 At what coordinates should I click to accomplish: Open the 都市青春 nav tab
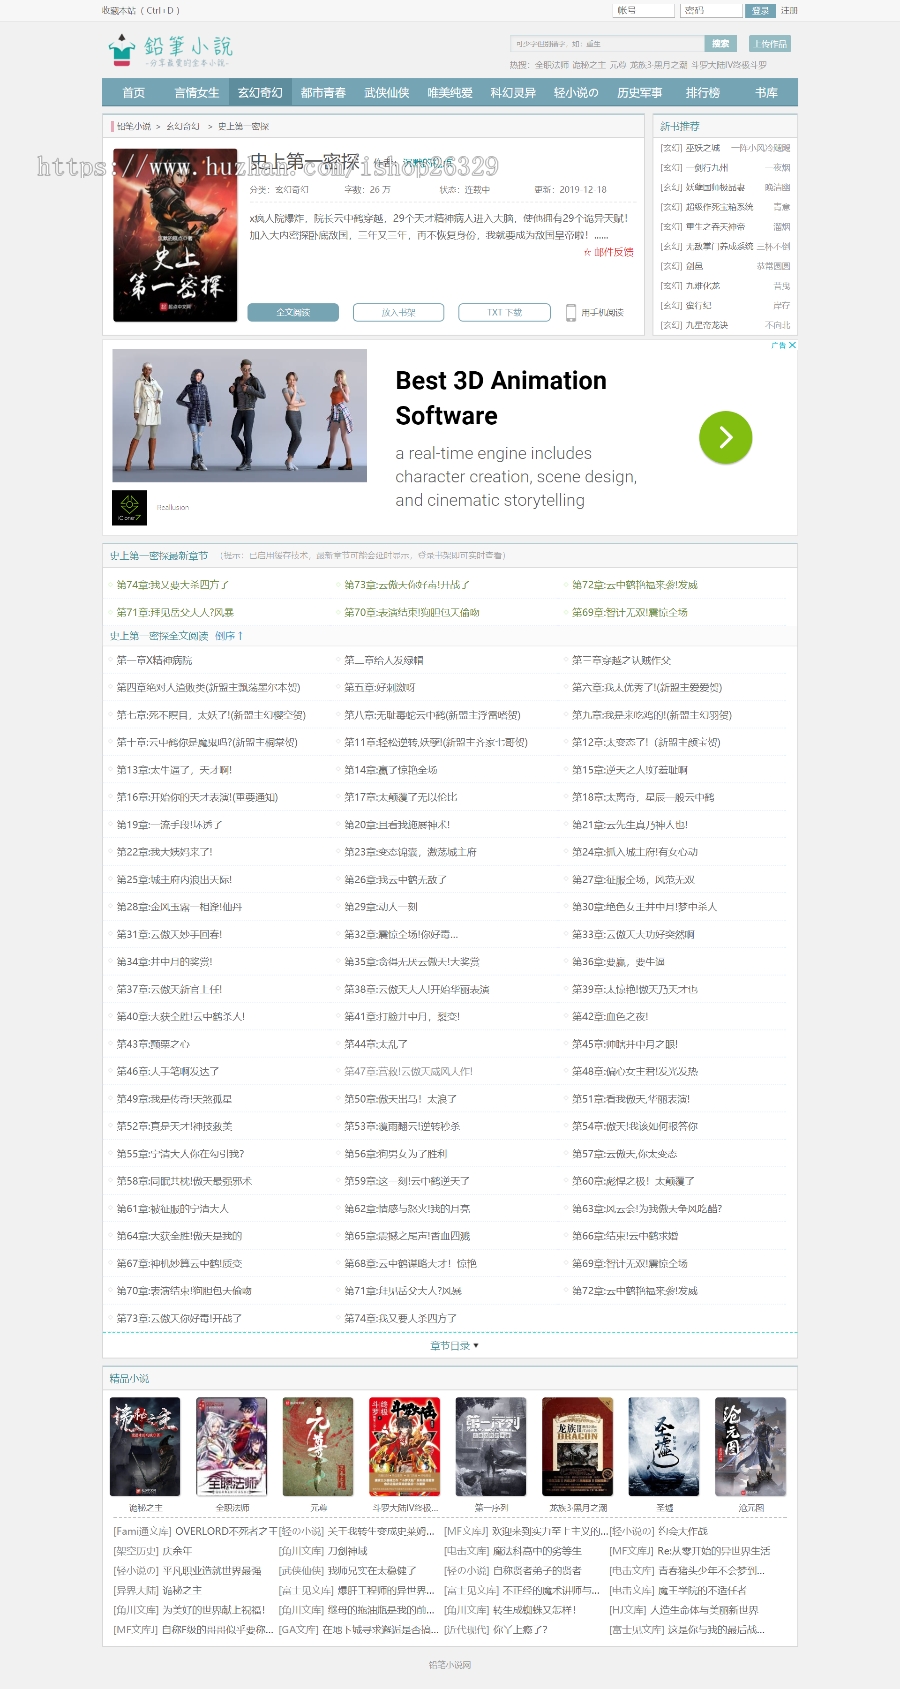(x=323, y=92)
